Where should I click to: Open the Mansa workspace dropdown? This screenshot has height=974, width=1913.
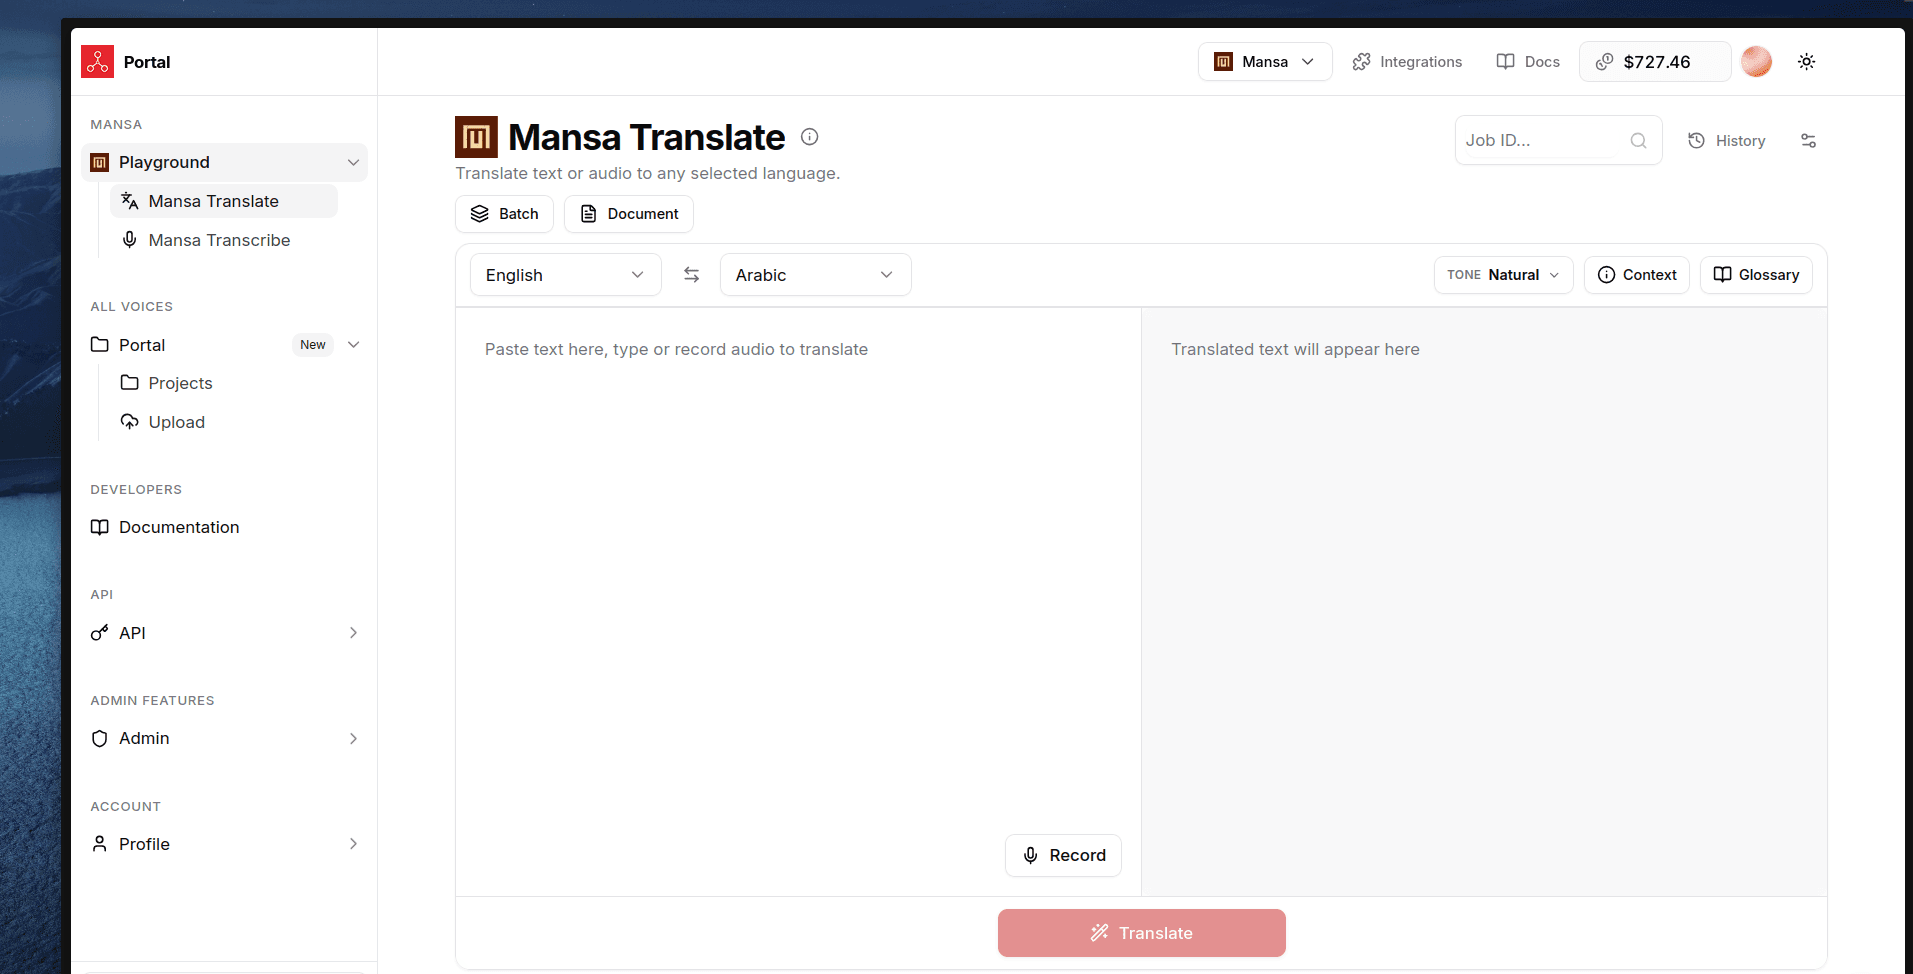coord(1265,62)
